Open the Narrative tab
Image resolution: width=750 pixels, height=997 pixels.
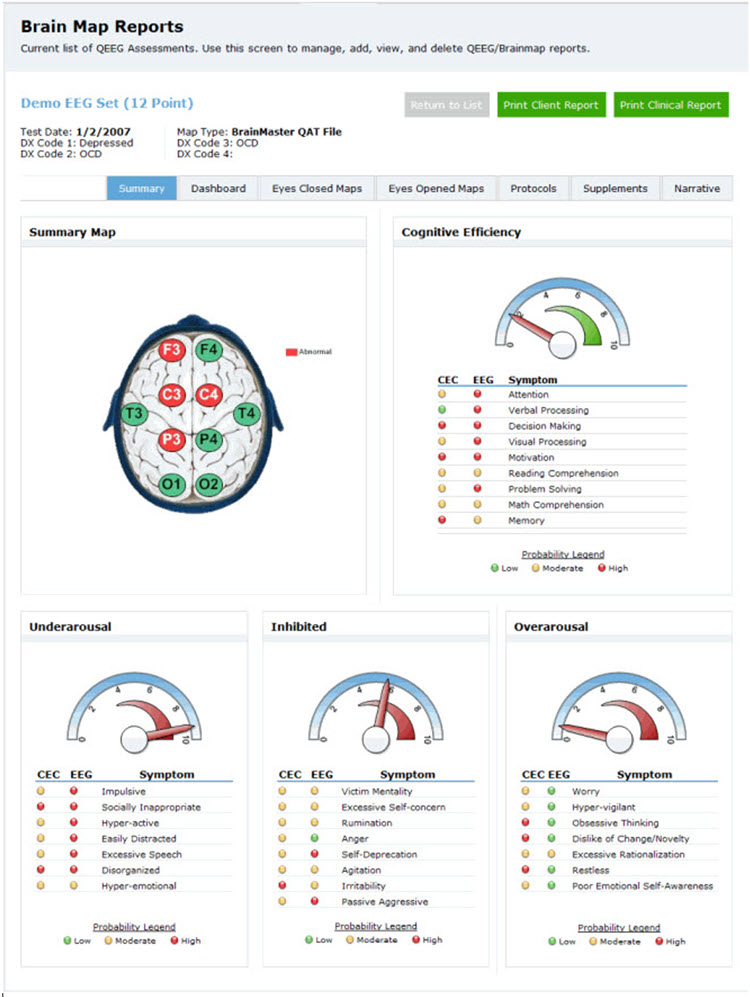pyautogui.click(x=696, y=188)
